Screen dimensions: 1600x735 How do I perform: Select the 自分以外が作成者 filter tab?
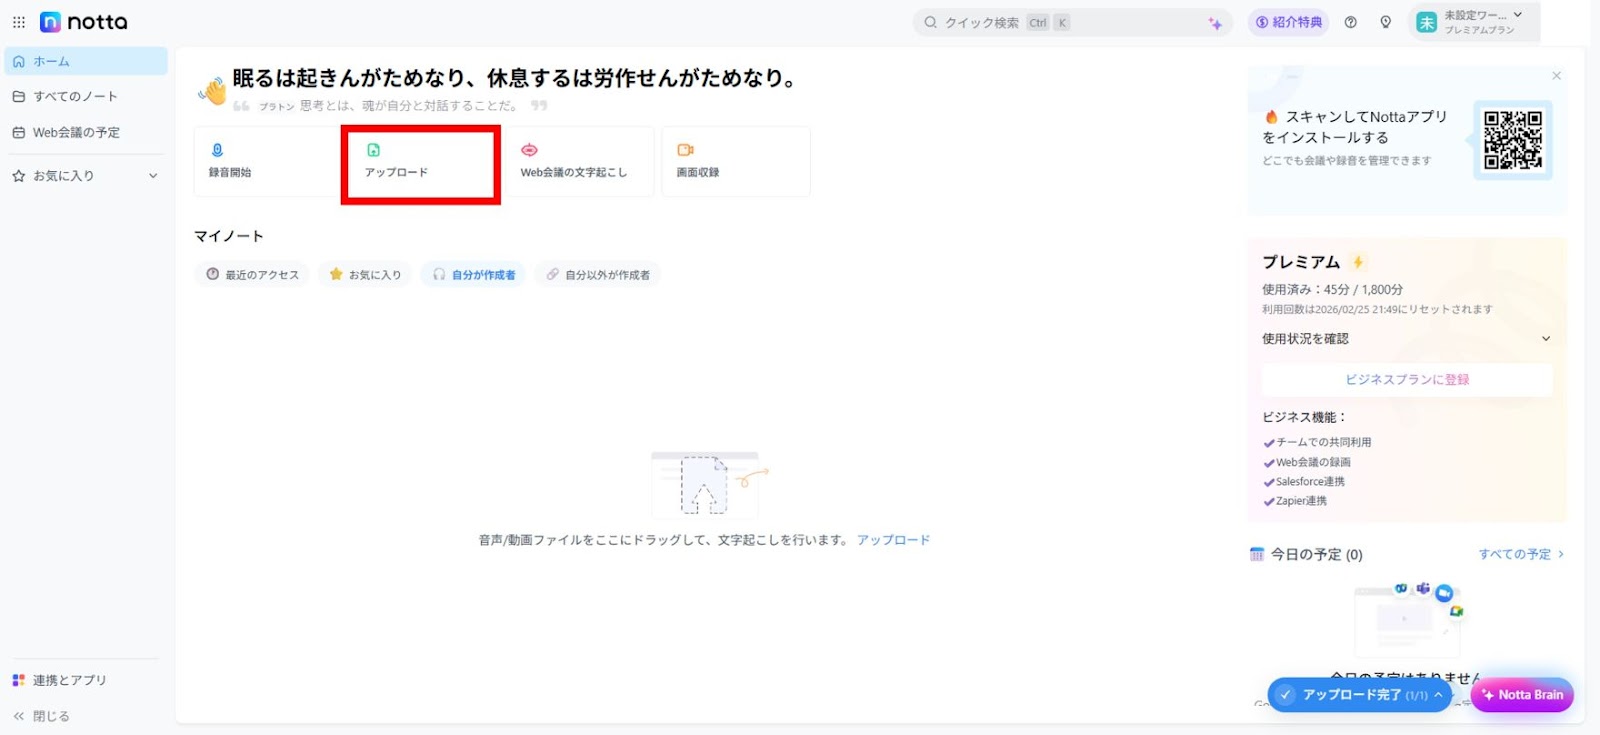tap(597, 275)
